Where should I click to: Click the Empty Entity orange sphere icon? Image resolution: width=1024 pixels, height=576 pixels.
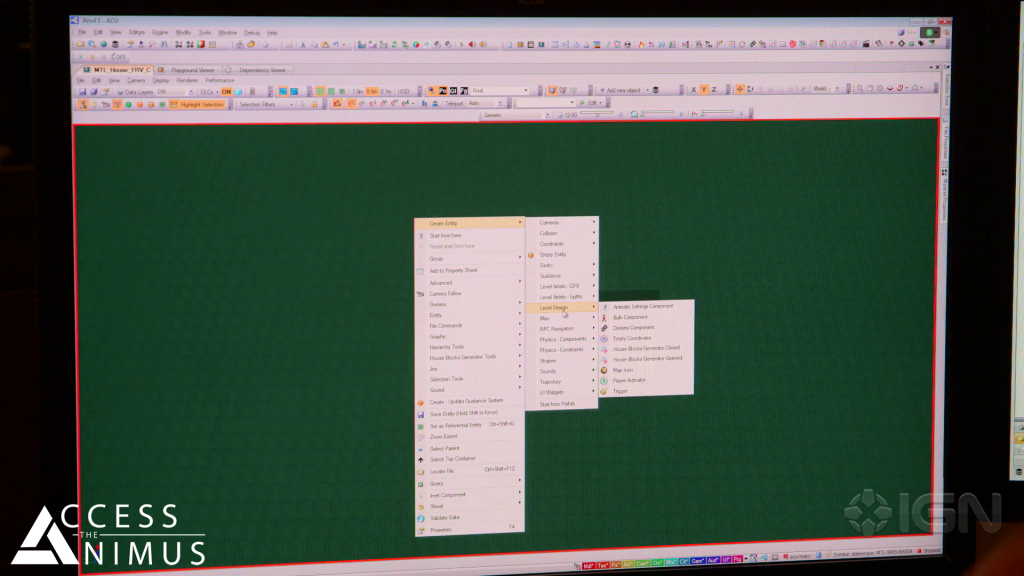531,255
